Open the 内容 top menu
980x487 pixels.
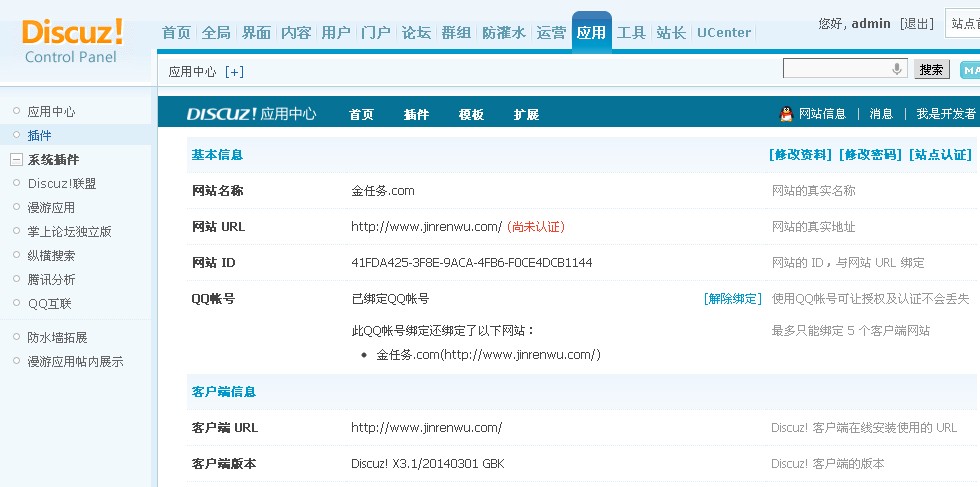pyautogui.click(x=296, y=33)
